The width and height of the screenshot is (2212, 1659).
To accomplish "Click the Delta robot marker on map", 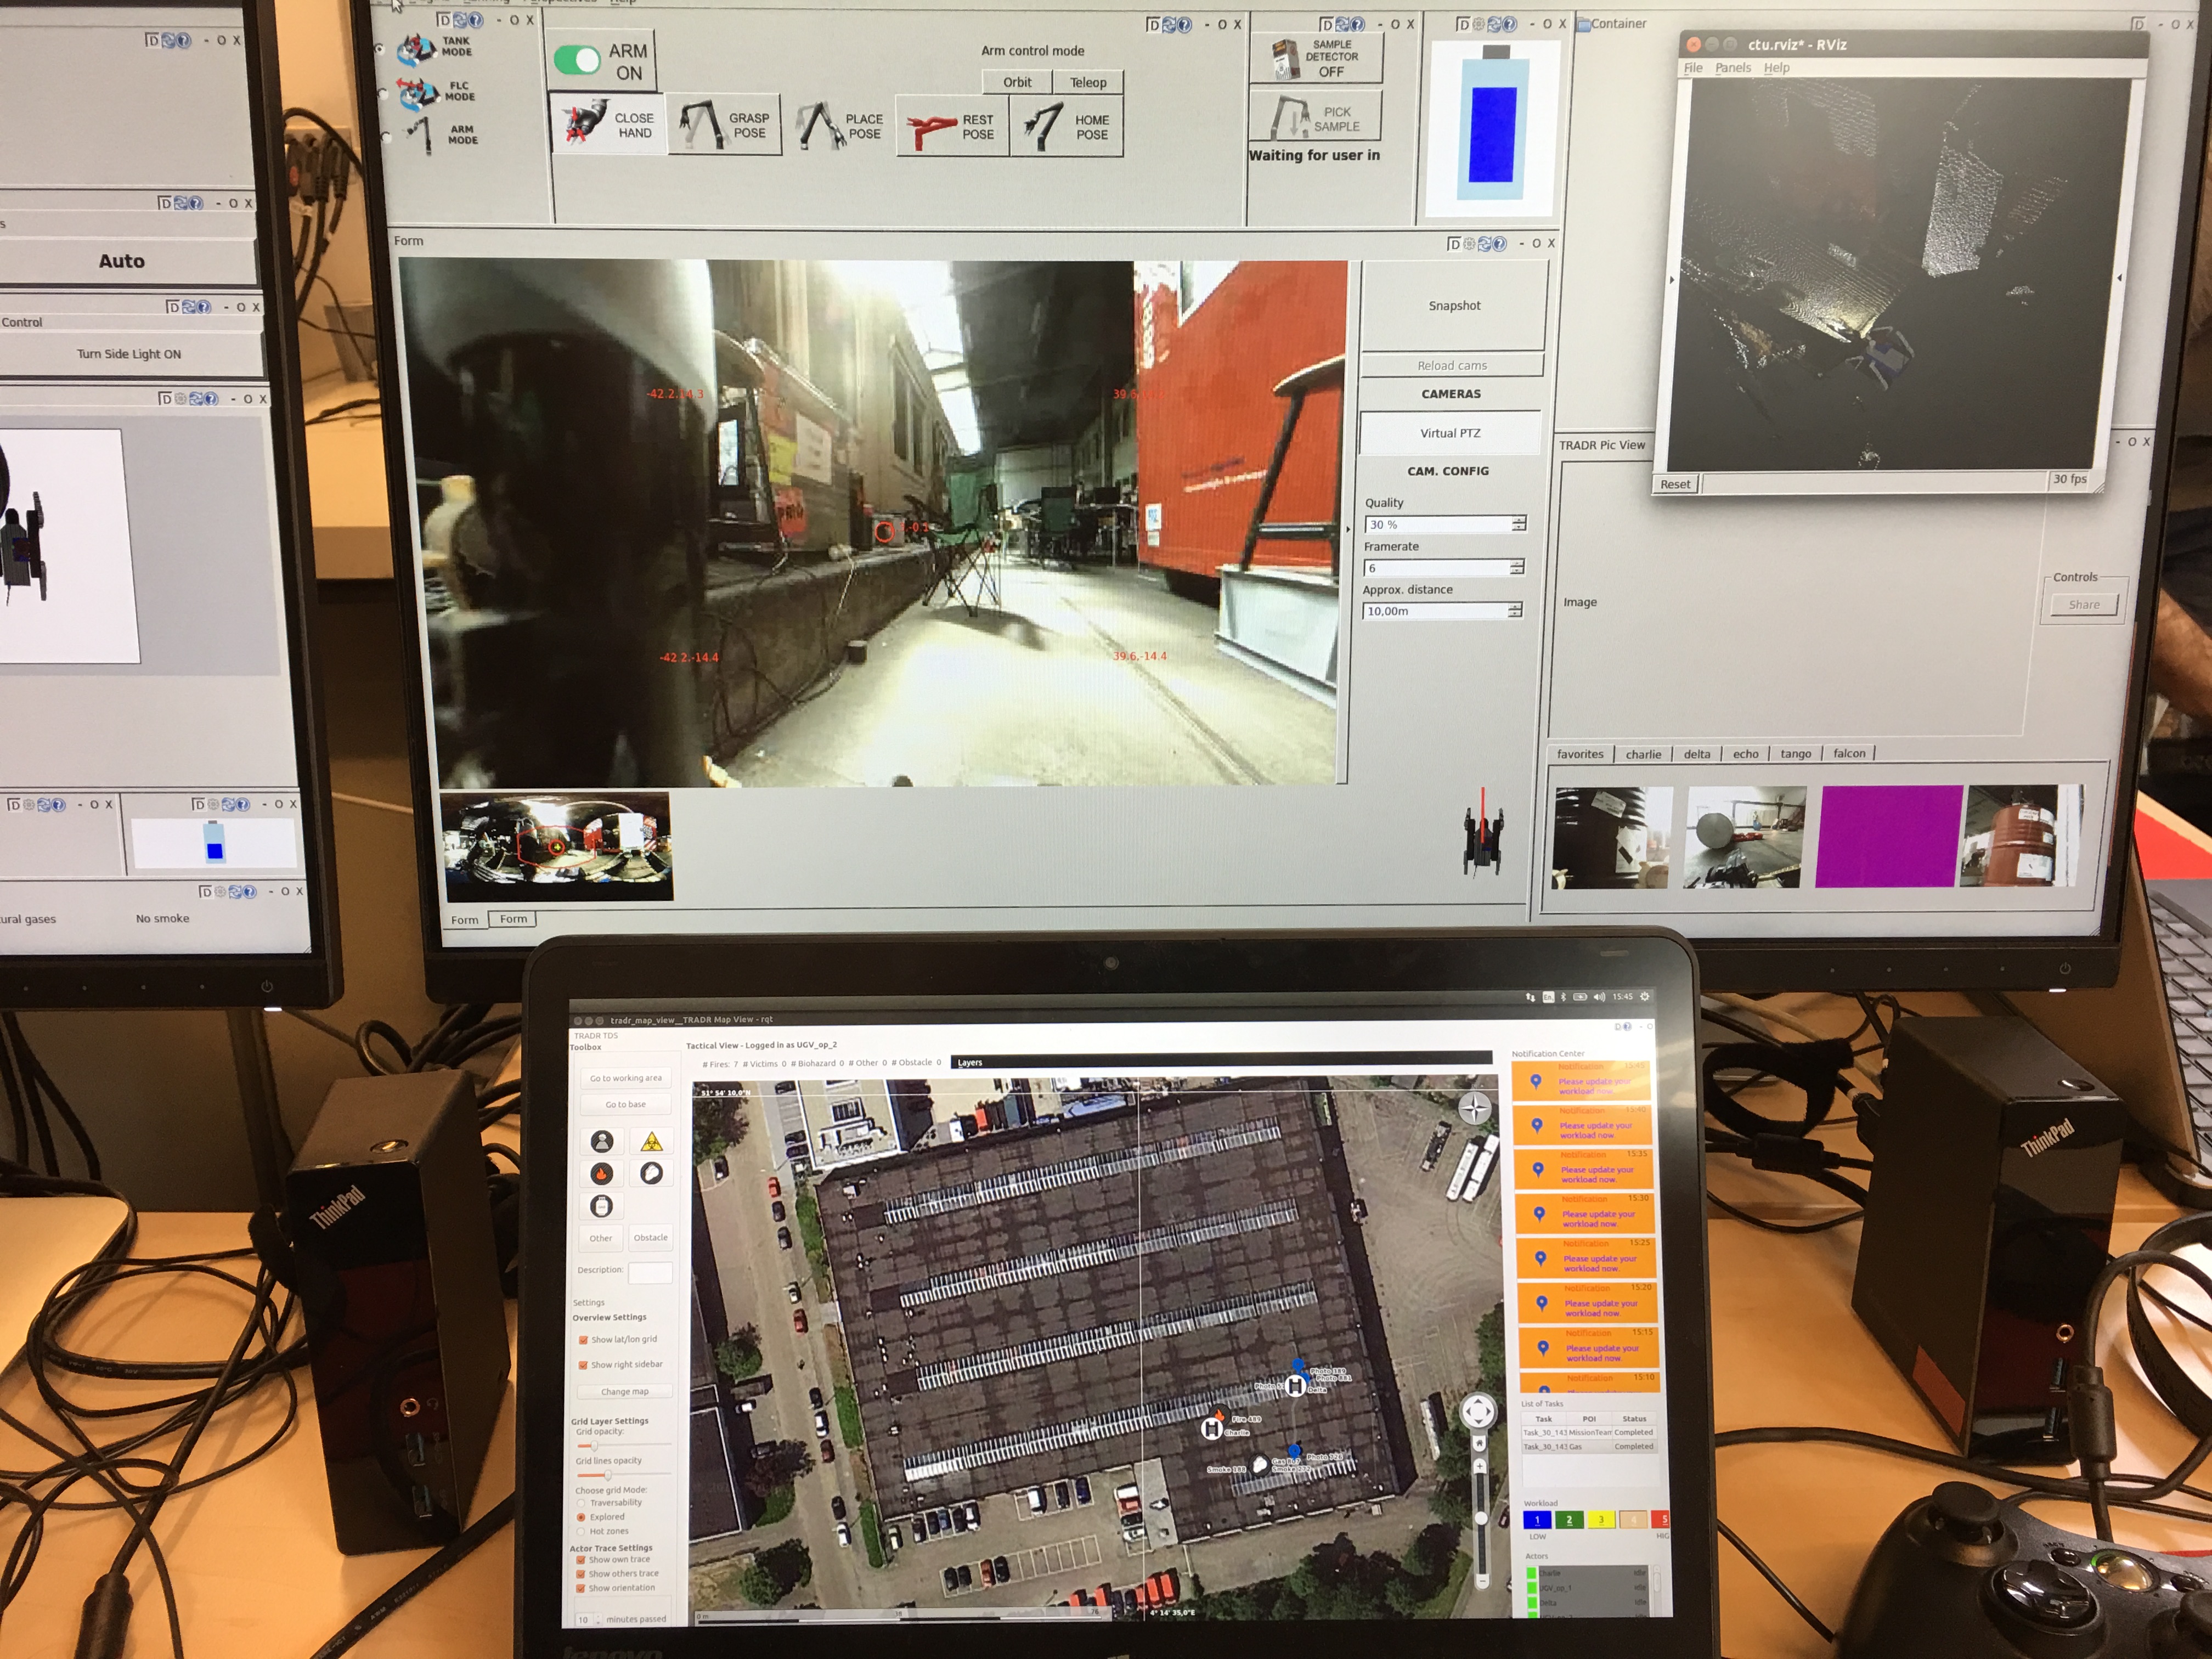I will [1295, 1385].
